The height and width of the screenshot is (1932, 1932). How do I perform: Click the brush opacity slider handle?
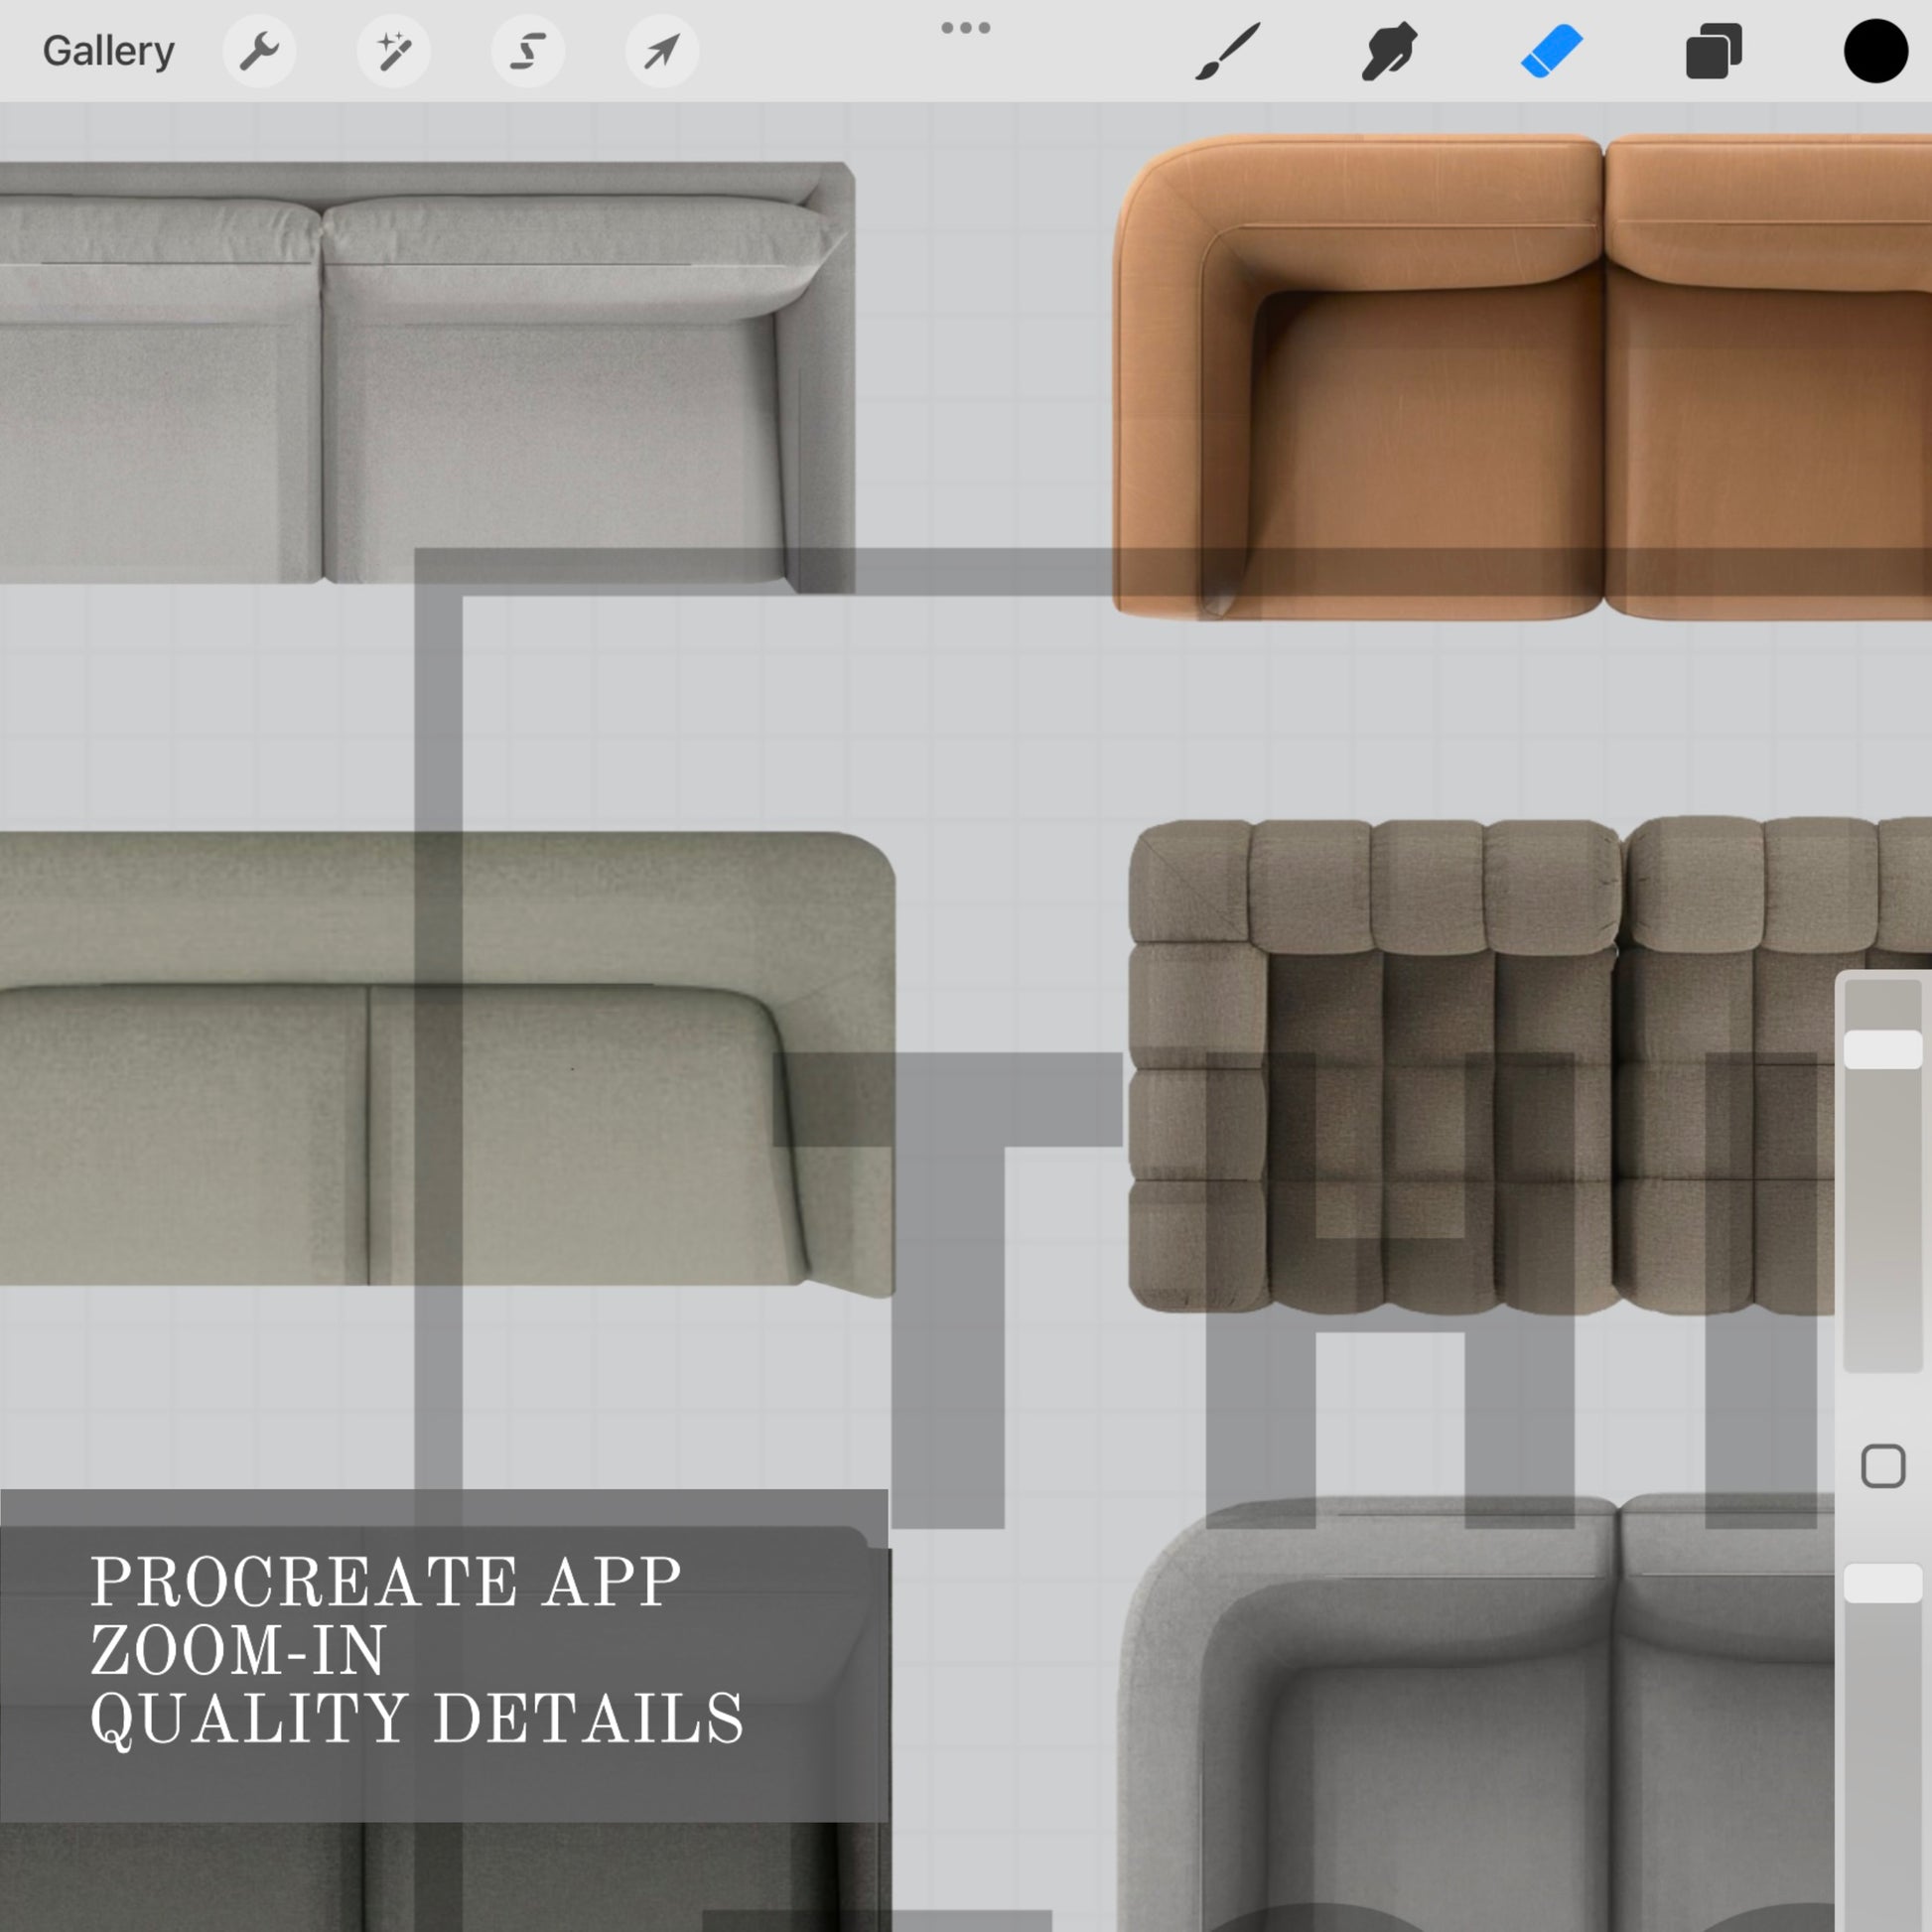pos(1883,1584)
